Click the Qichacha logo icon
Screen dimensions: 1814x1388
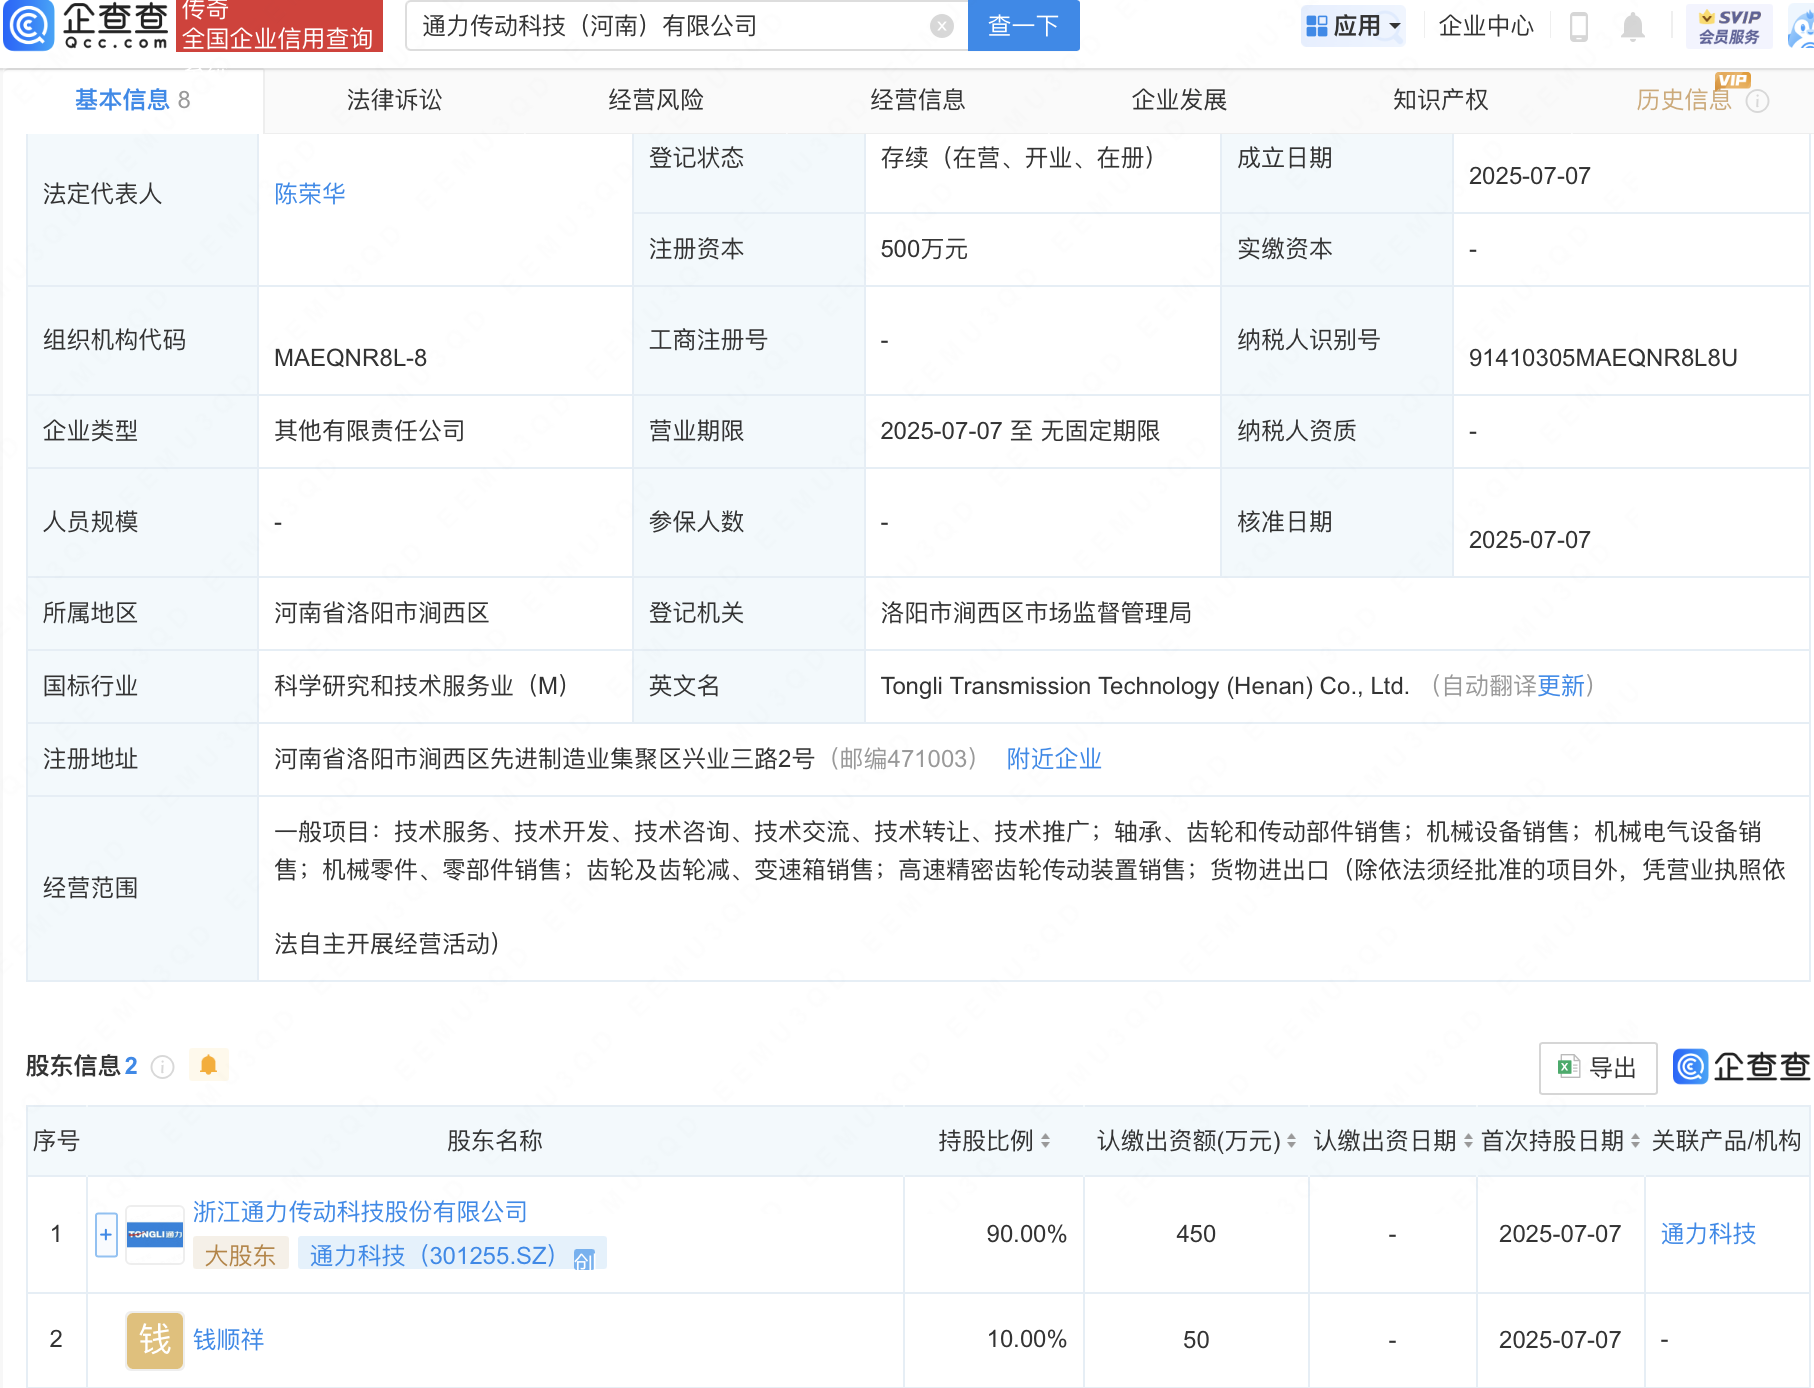click(28, 25)
